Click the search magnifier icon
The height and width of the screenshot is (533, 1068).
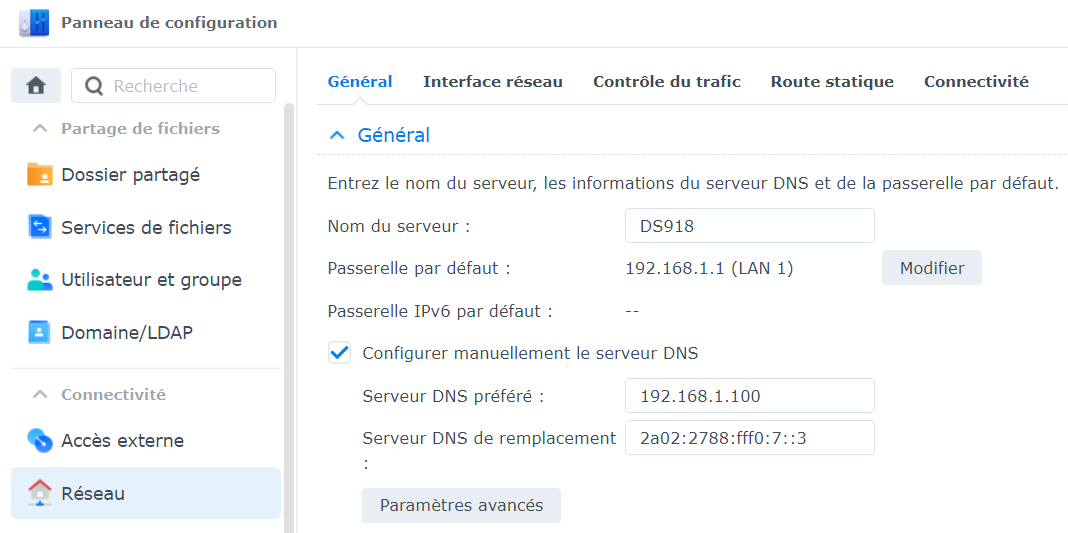coord(94,86)
